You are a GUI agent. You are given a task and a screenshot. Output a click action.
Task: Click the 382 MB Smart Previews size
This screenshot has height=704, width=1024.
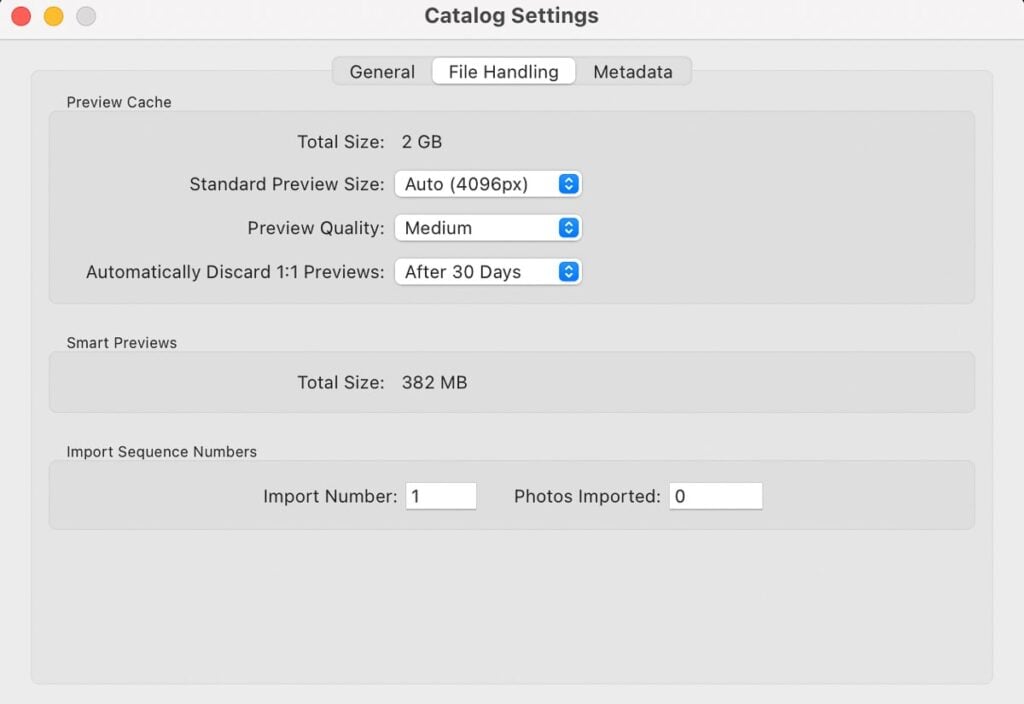[x=434, y=382]
